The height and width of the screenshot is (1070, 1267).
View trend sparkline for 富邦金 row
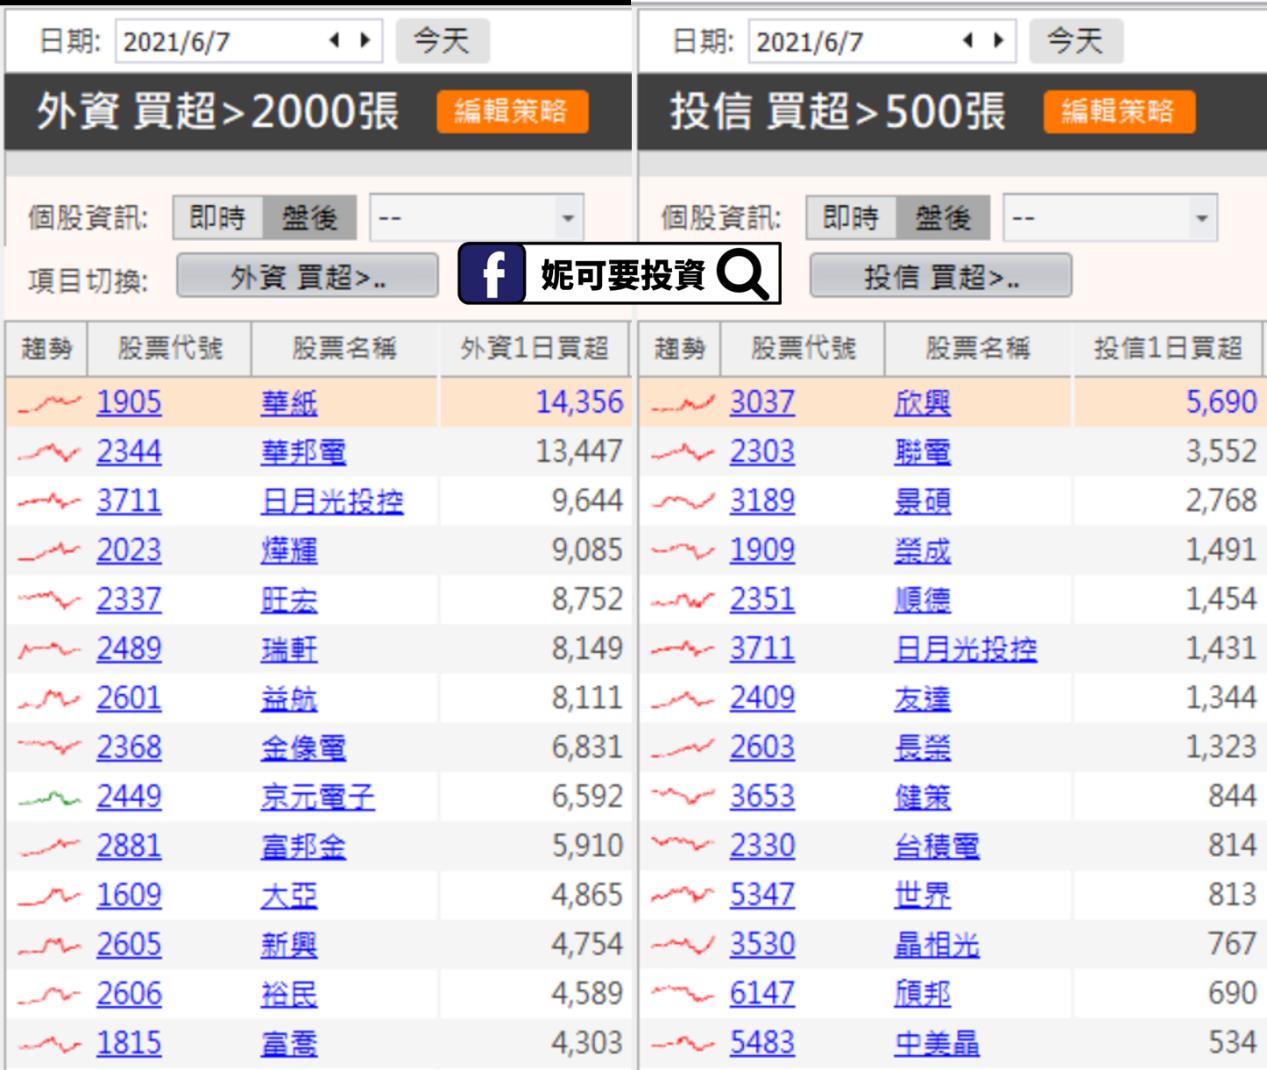(x=48, y=847)
